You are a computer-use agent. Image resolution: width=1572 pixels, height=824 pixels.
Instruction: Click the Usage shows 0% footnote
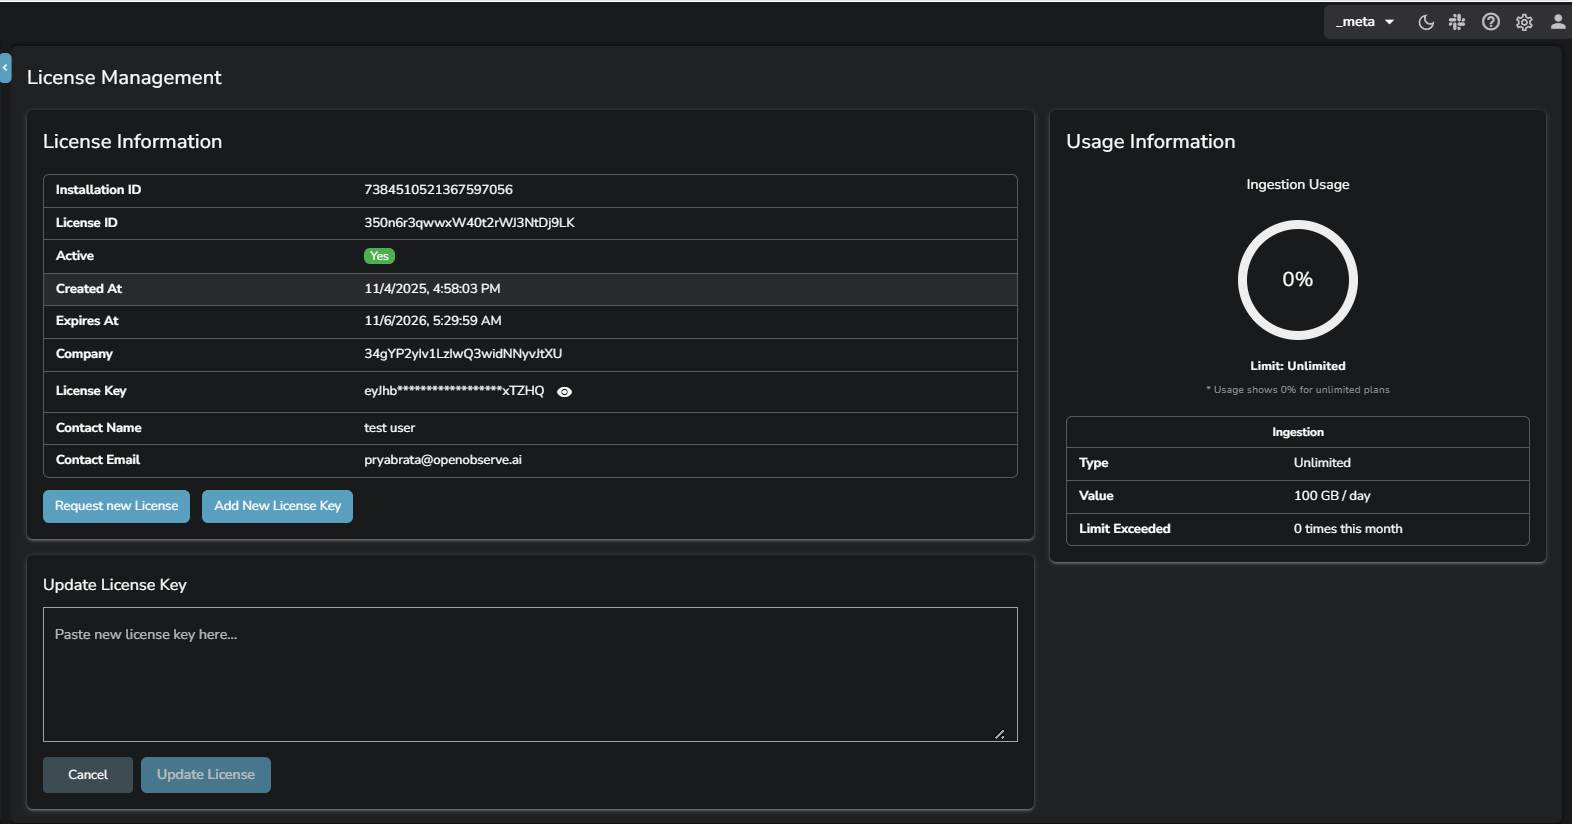pyautogui.click(x=1298, y=390)
